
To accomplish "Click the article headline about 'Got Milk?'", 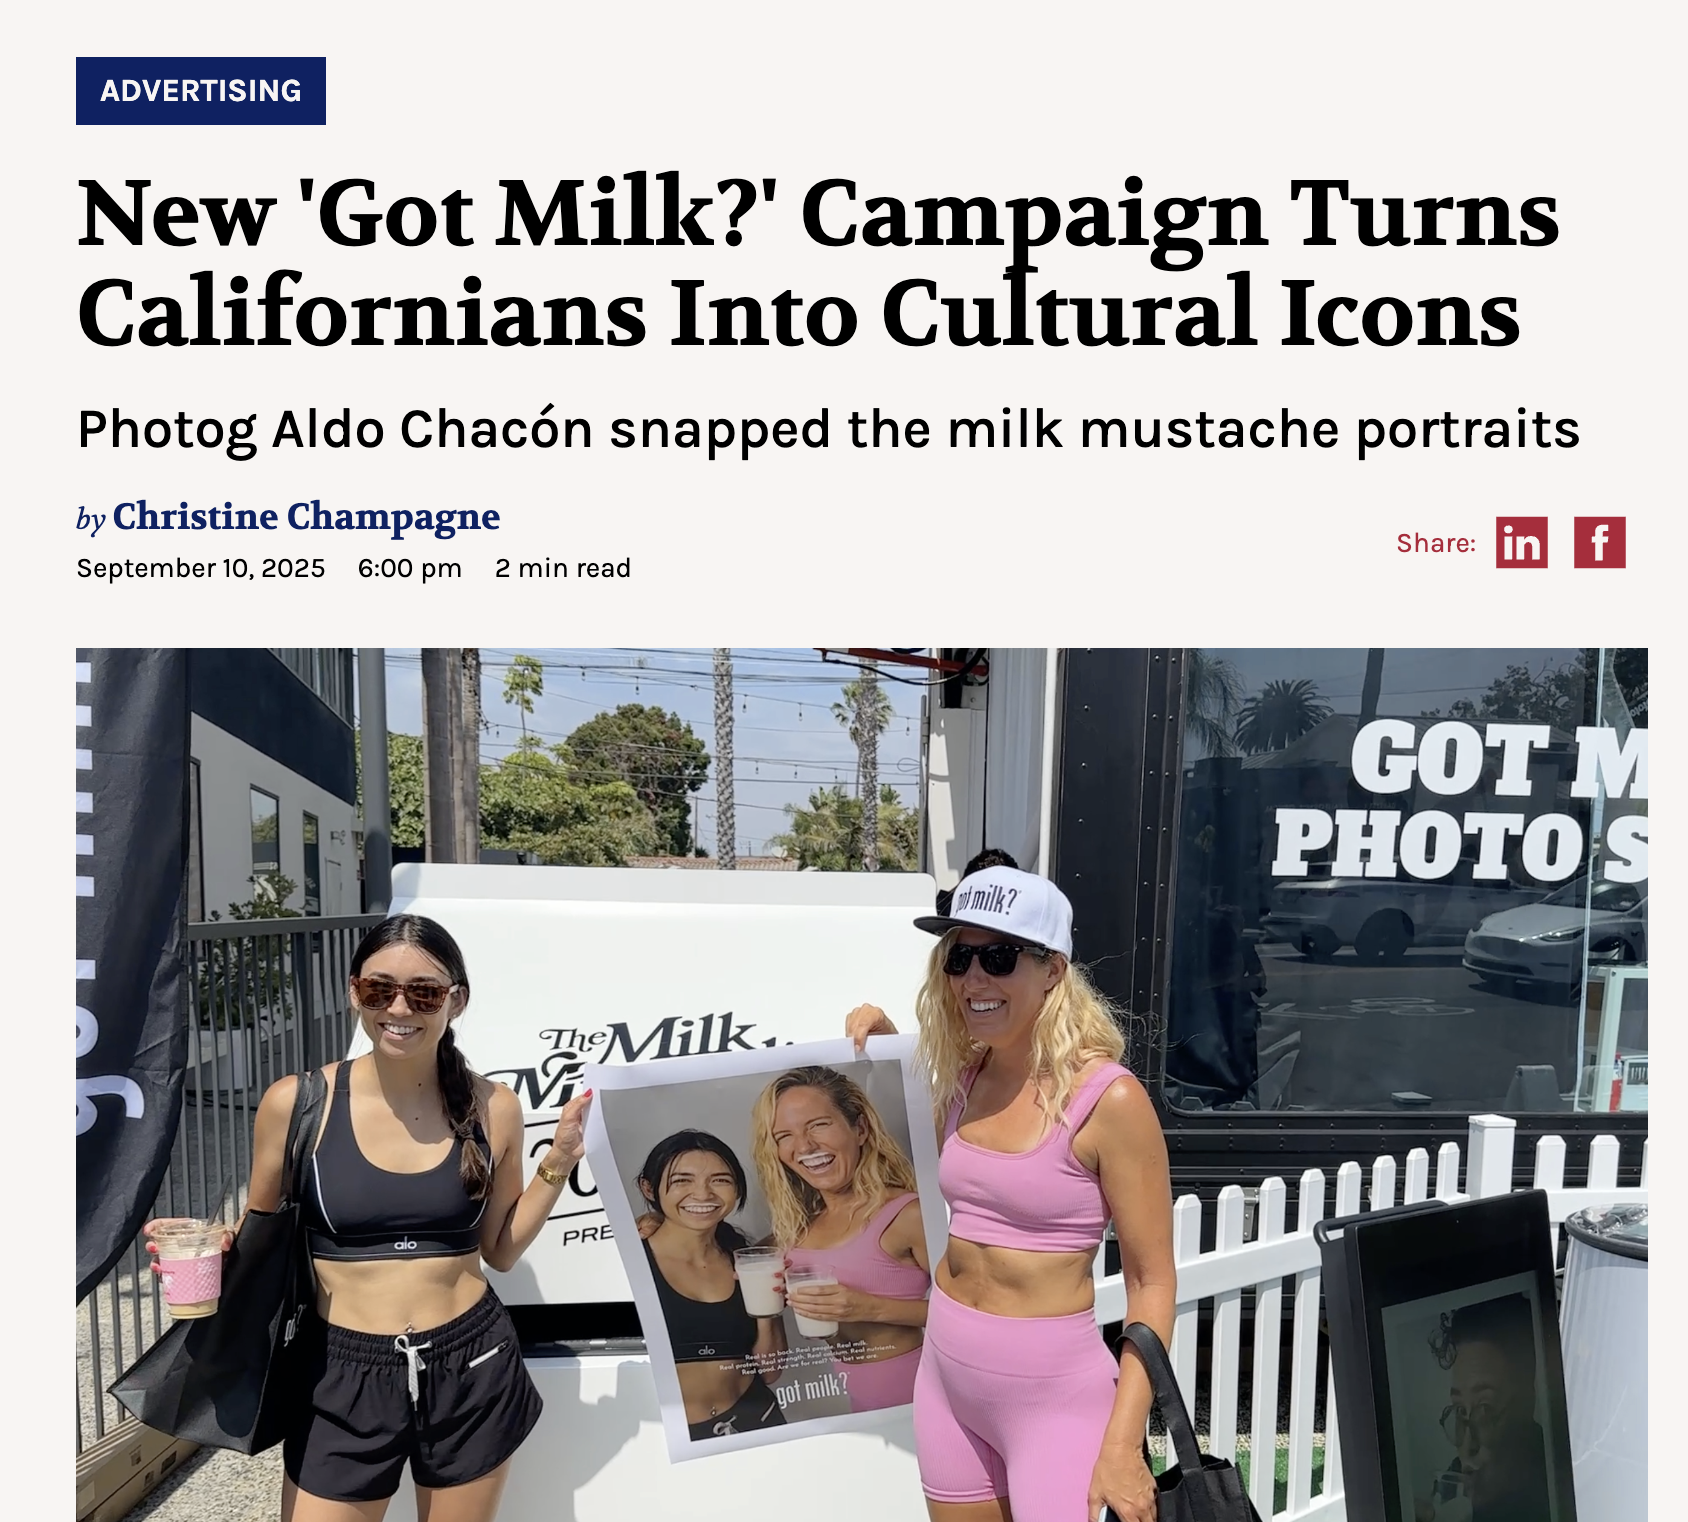I will tap(818, 262).
